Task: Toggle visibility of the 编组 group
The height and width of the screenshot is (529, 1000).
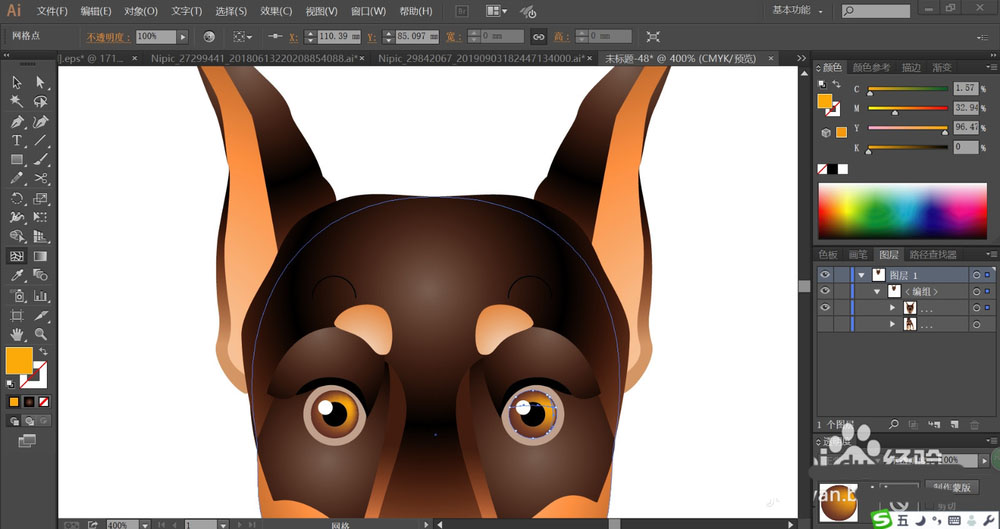Action: click(x=825, y=291)
